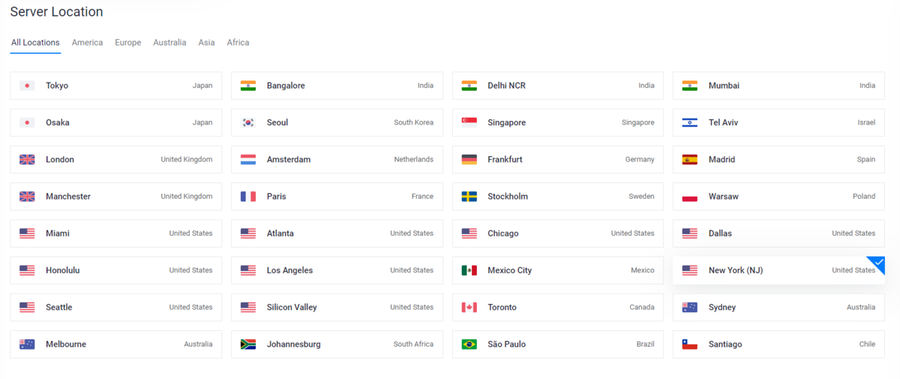Click the Brazil flag next to São Paulo
The height and width of the screenshot is (379, 900).
click(469, 344)
